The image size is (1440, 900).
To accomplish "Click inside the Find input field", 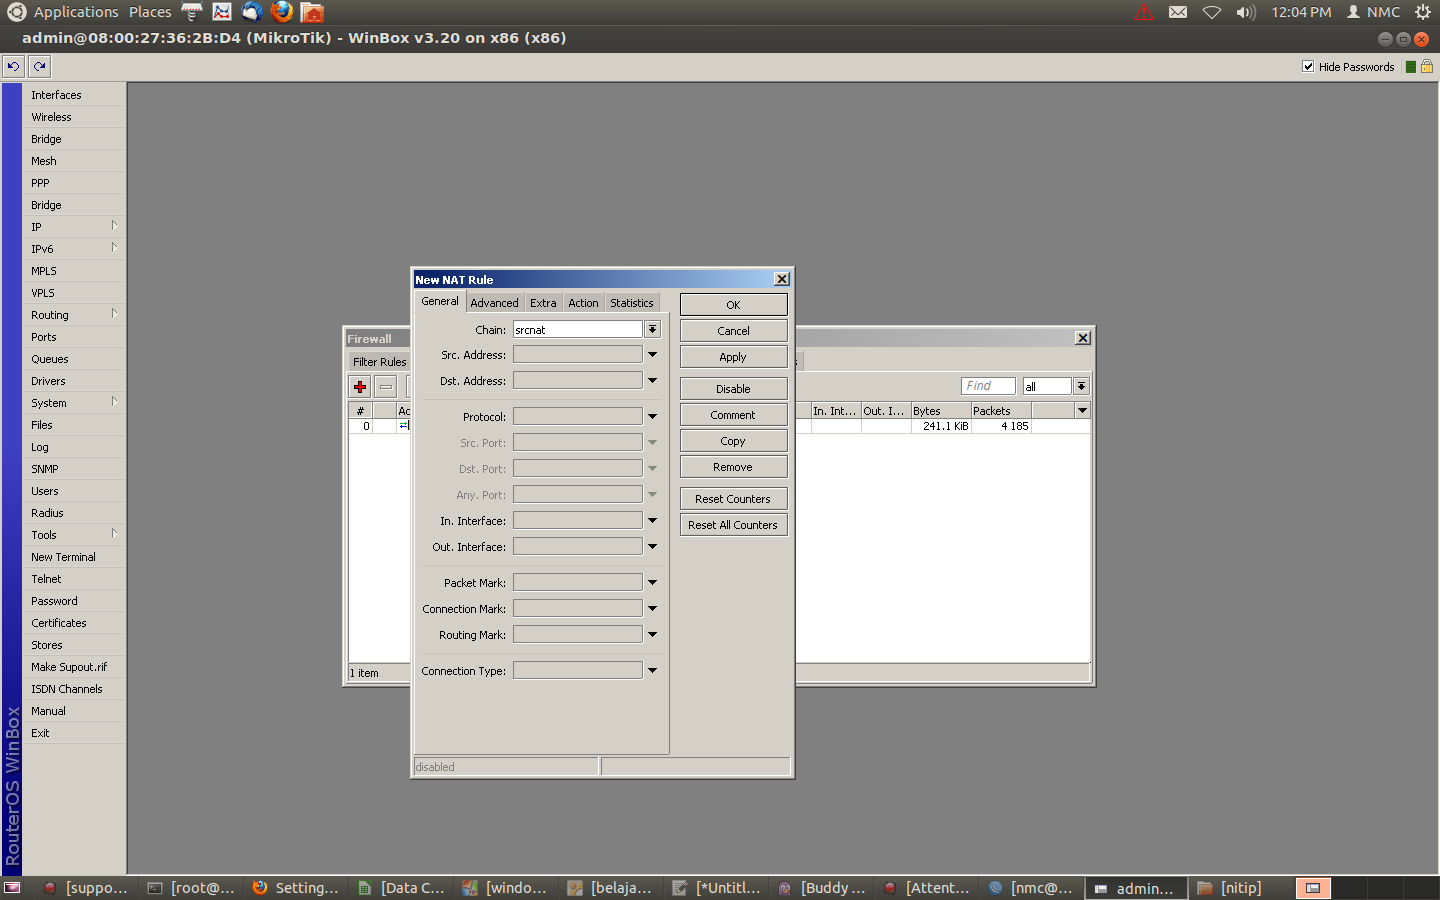I will [988, 385].
